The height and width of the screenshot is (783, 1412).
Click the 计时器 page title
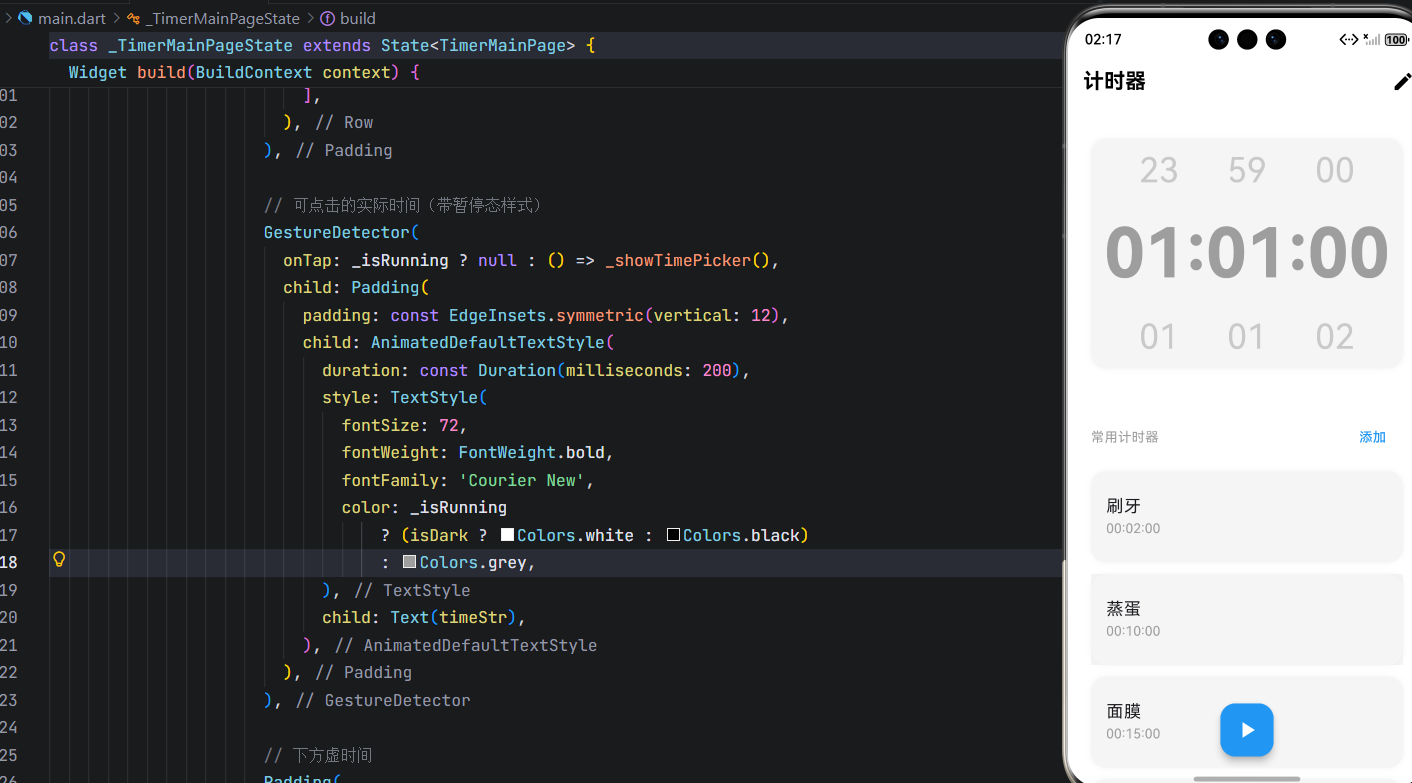tap(1115, 82)
